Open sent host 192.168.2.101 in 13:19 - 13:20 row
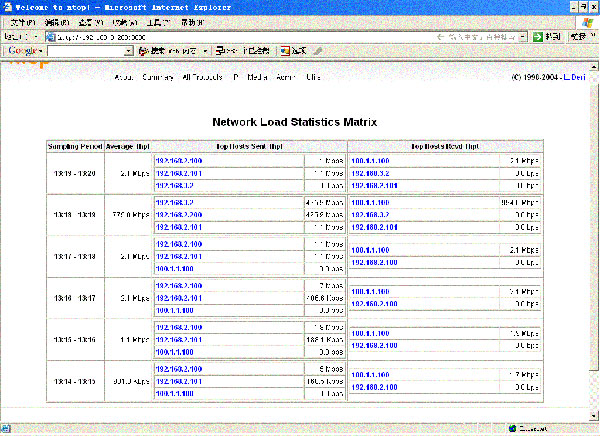Viewport: 600px width, 436px height. click(179, 173)
